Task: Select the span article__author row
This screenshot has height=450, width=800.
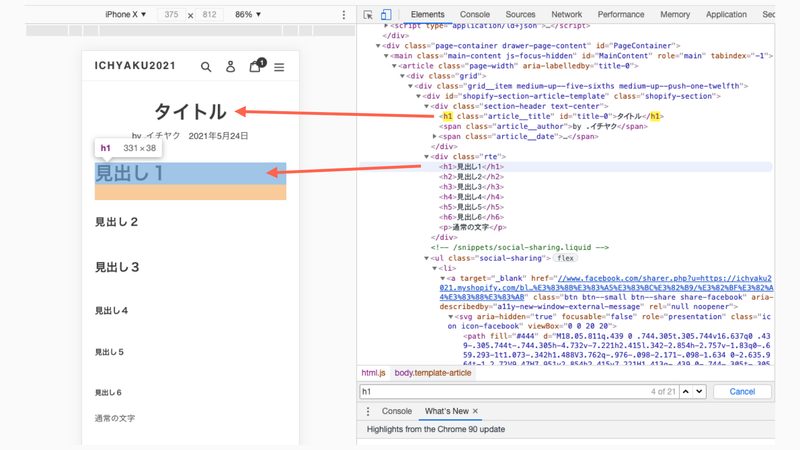Action: (543, 127)
